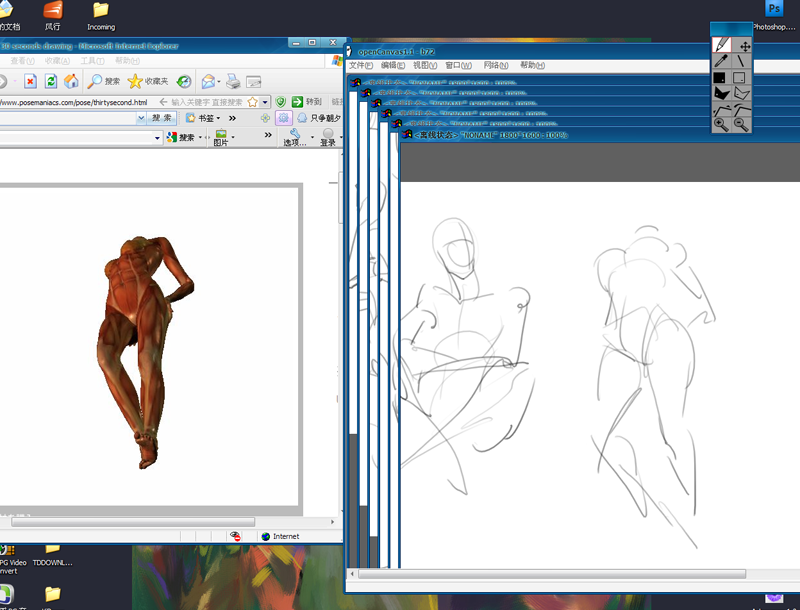Click the purple gear icon in IE toolbar
Image resolution: width=800 pixels, height=610 pixels.
(x=283, y=118)
